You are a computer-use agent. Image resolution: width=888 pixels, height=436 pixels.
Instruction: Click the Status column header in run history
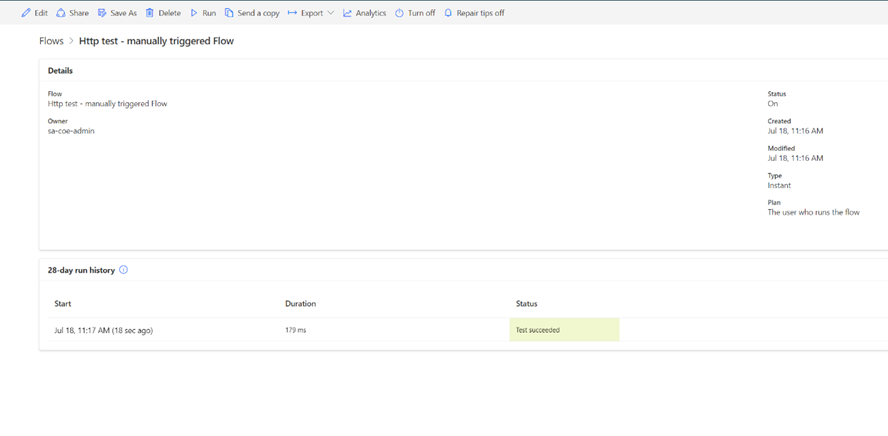coord(526,303)
